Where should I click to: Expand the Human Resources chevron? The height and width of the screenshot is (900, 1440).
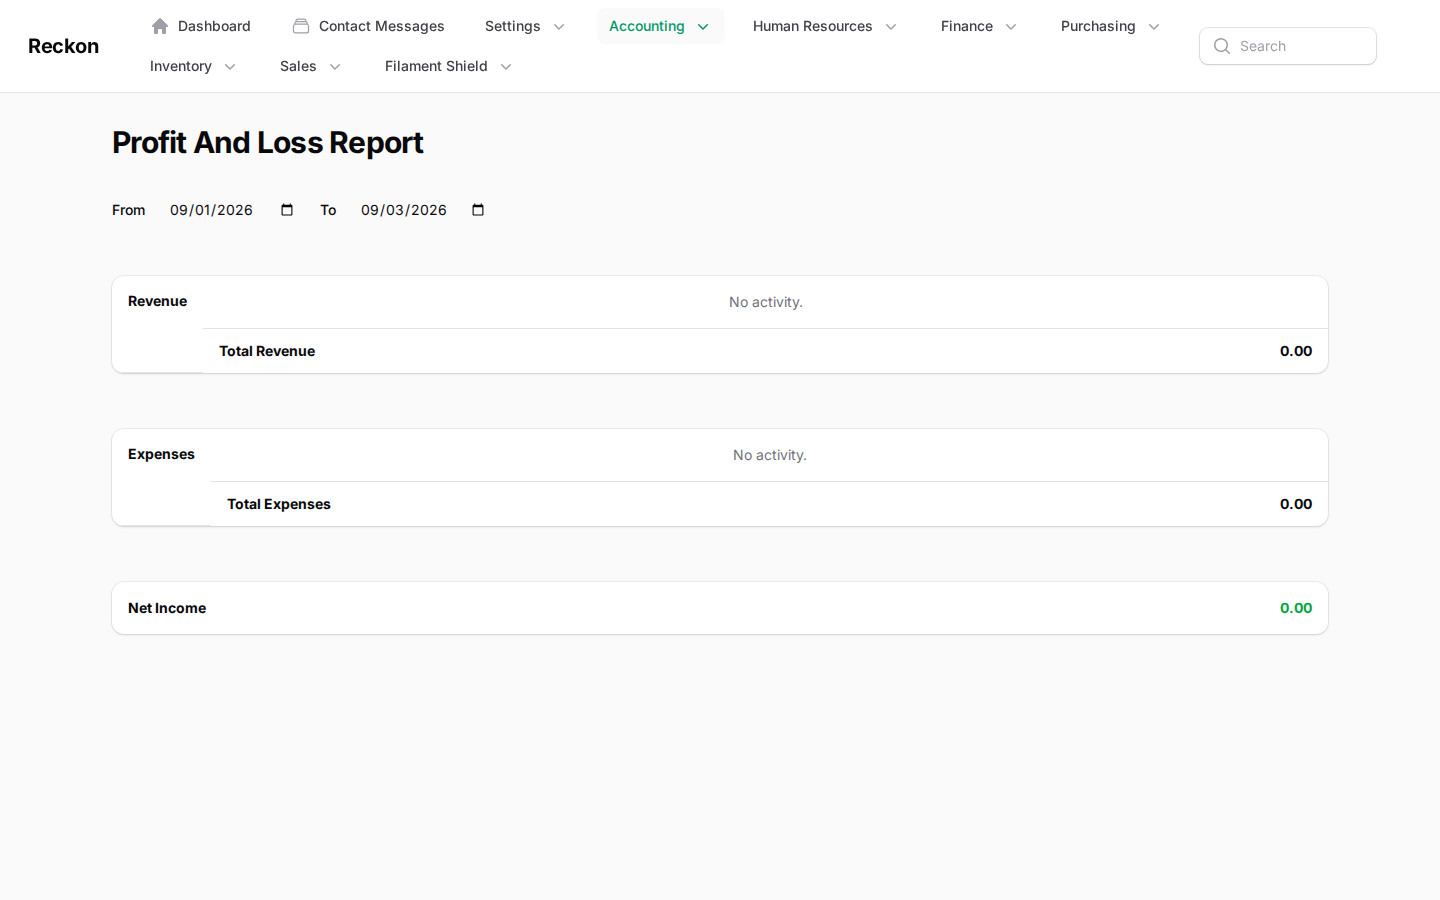point(891,27)
